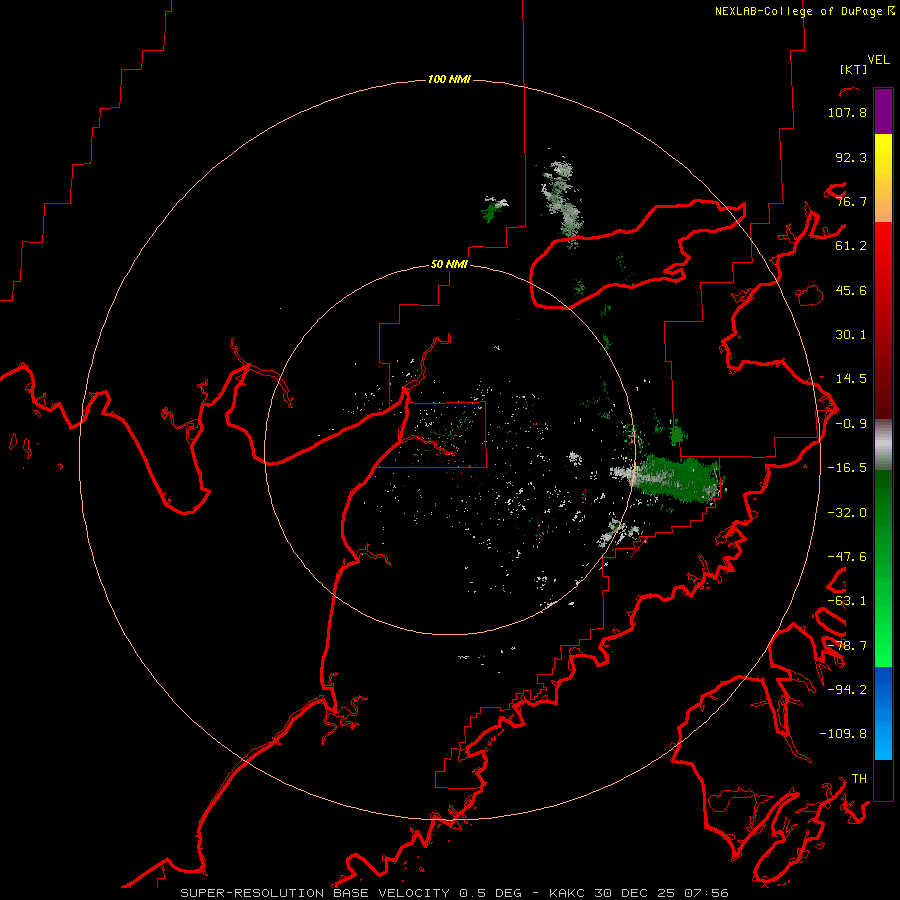Image resolution: width=900 pixels, height=900 pixels.
Task: Click the 61.2 legend value
Action: coord(851,246)
